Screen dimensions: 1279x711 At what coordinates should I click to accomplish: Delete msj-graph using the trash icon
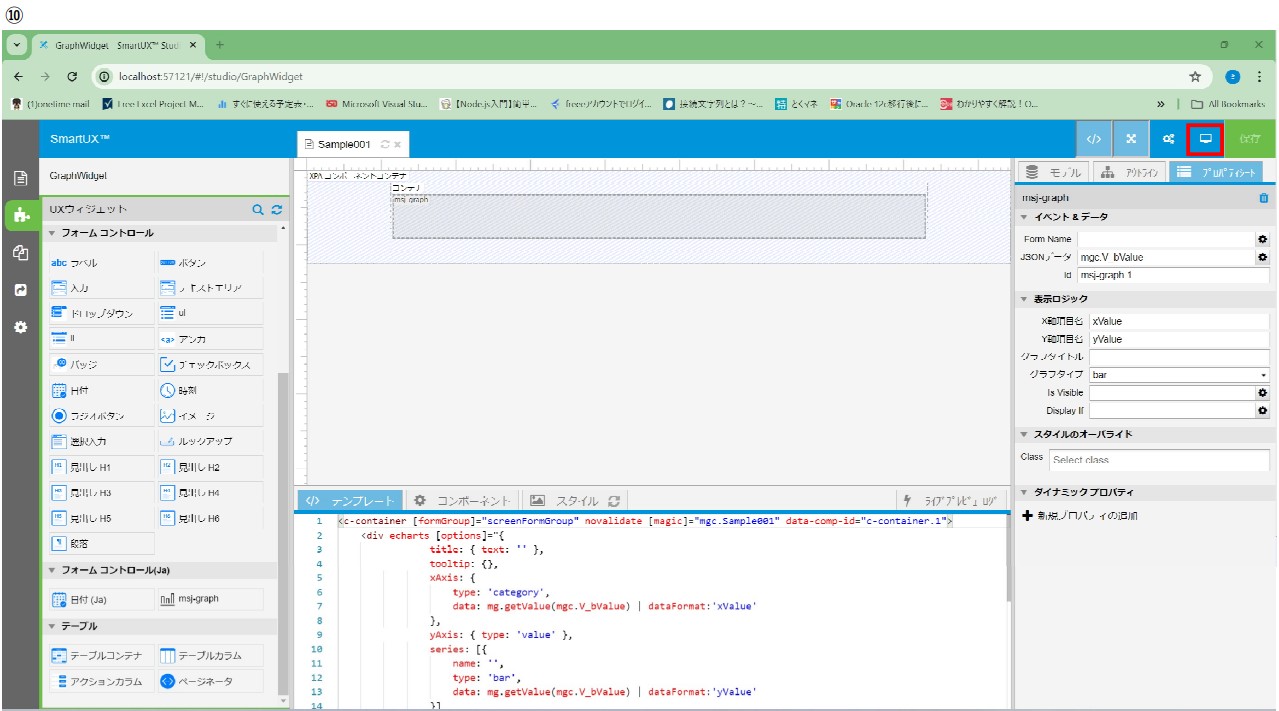pos(1263,198)
